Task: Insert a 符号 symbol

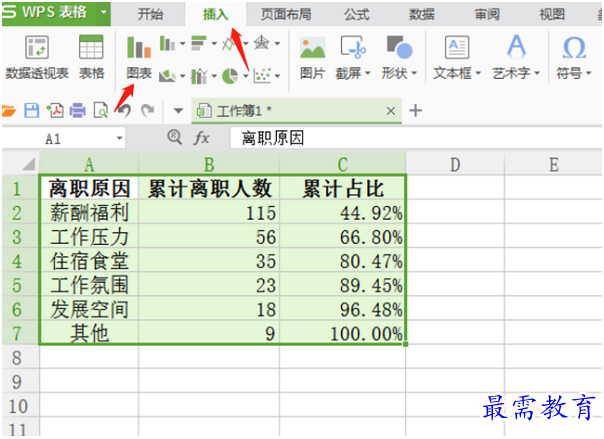Action: [574, 57]
